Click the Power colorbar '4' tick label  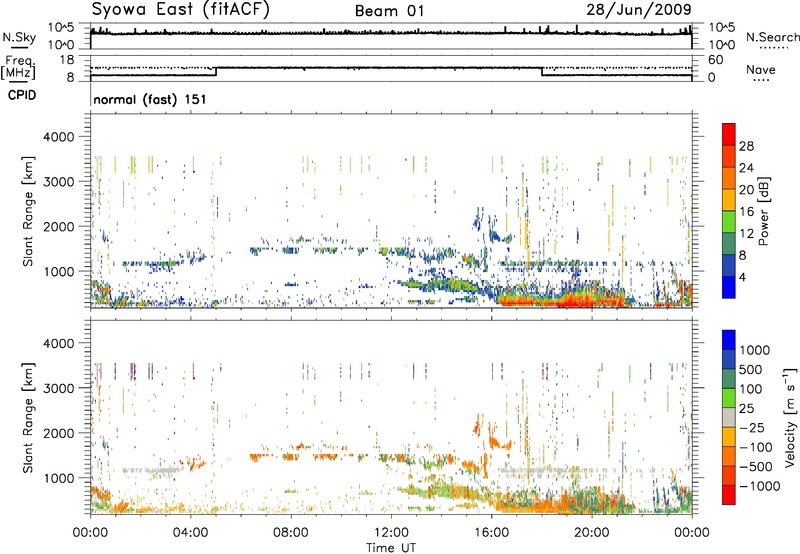[x=742, y=277]
